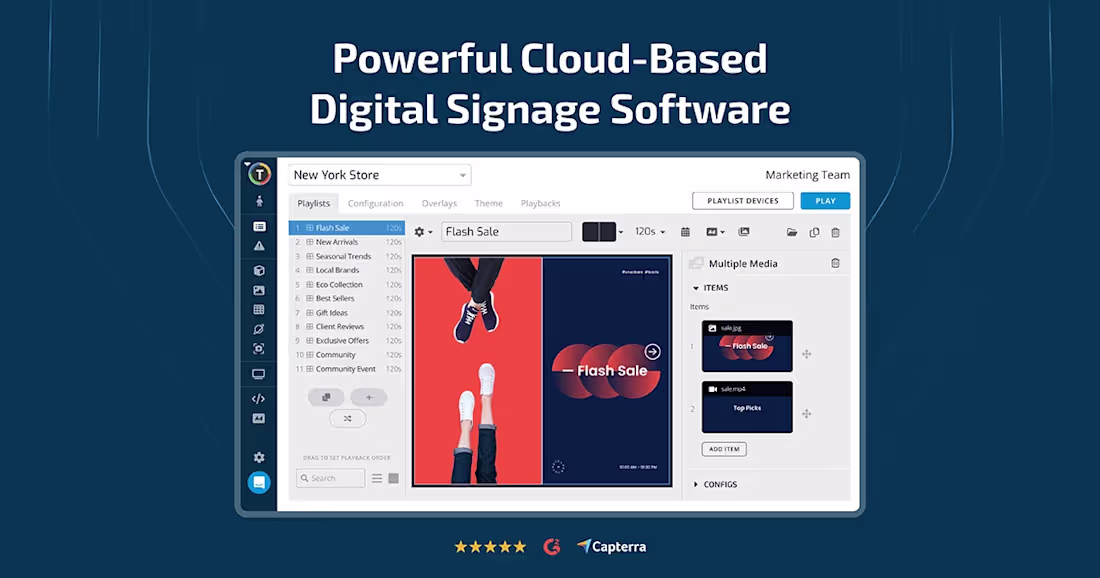
Task: Click move handle beside sale.mp4 item
Action: click(807, 414)
